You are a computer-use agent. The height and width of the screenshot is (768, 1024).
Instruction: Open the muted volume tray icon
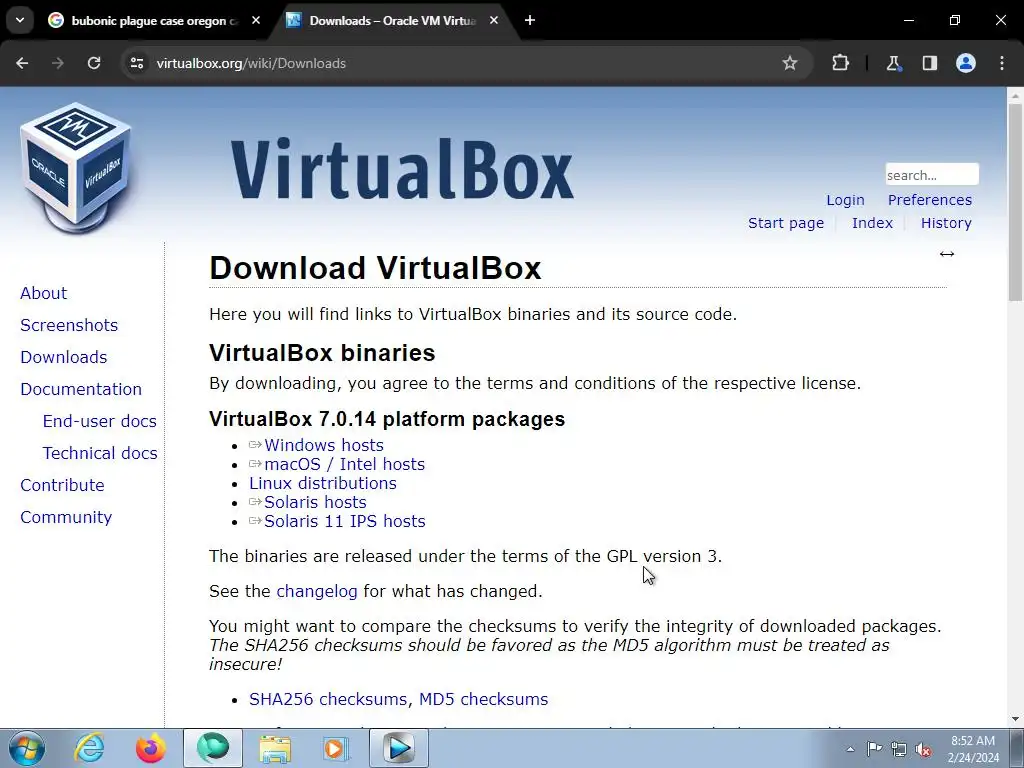click(x=923, y=749)
